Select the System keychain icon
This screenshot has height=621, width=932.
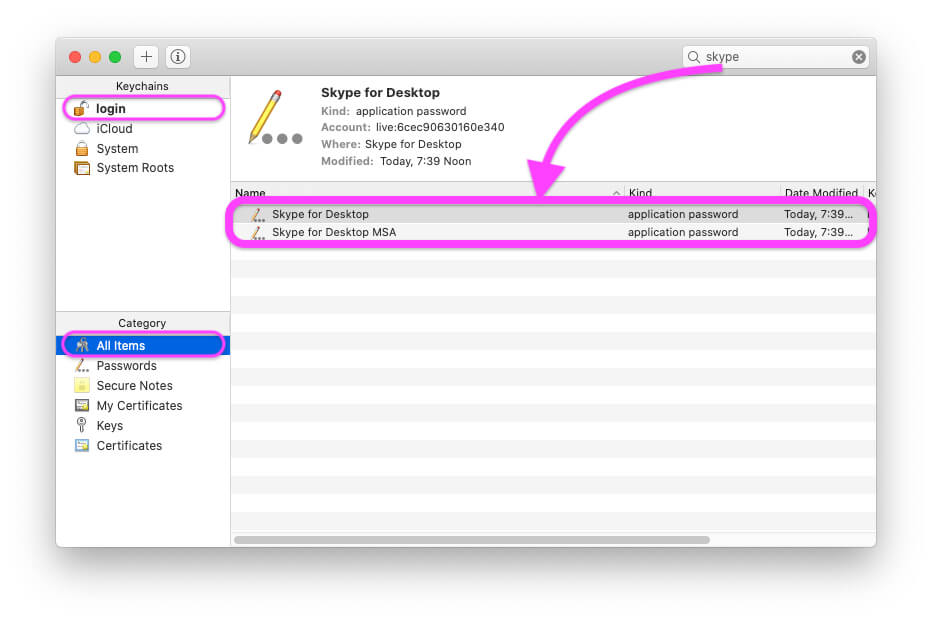(81, 148)
